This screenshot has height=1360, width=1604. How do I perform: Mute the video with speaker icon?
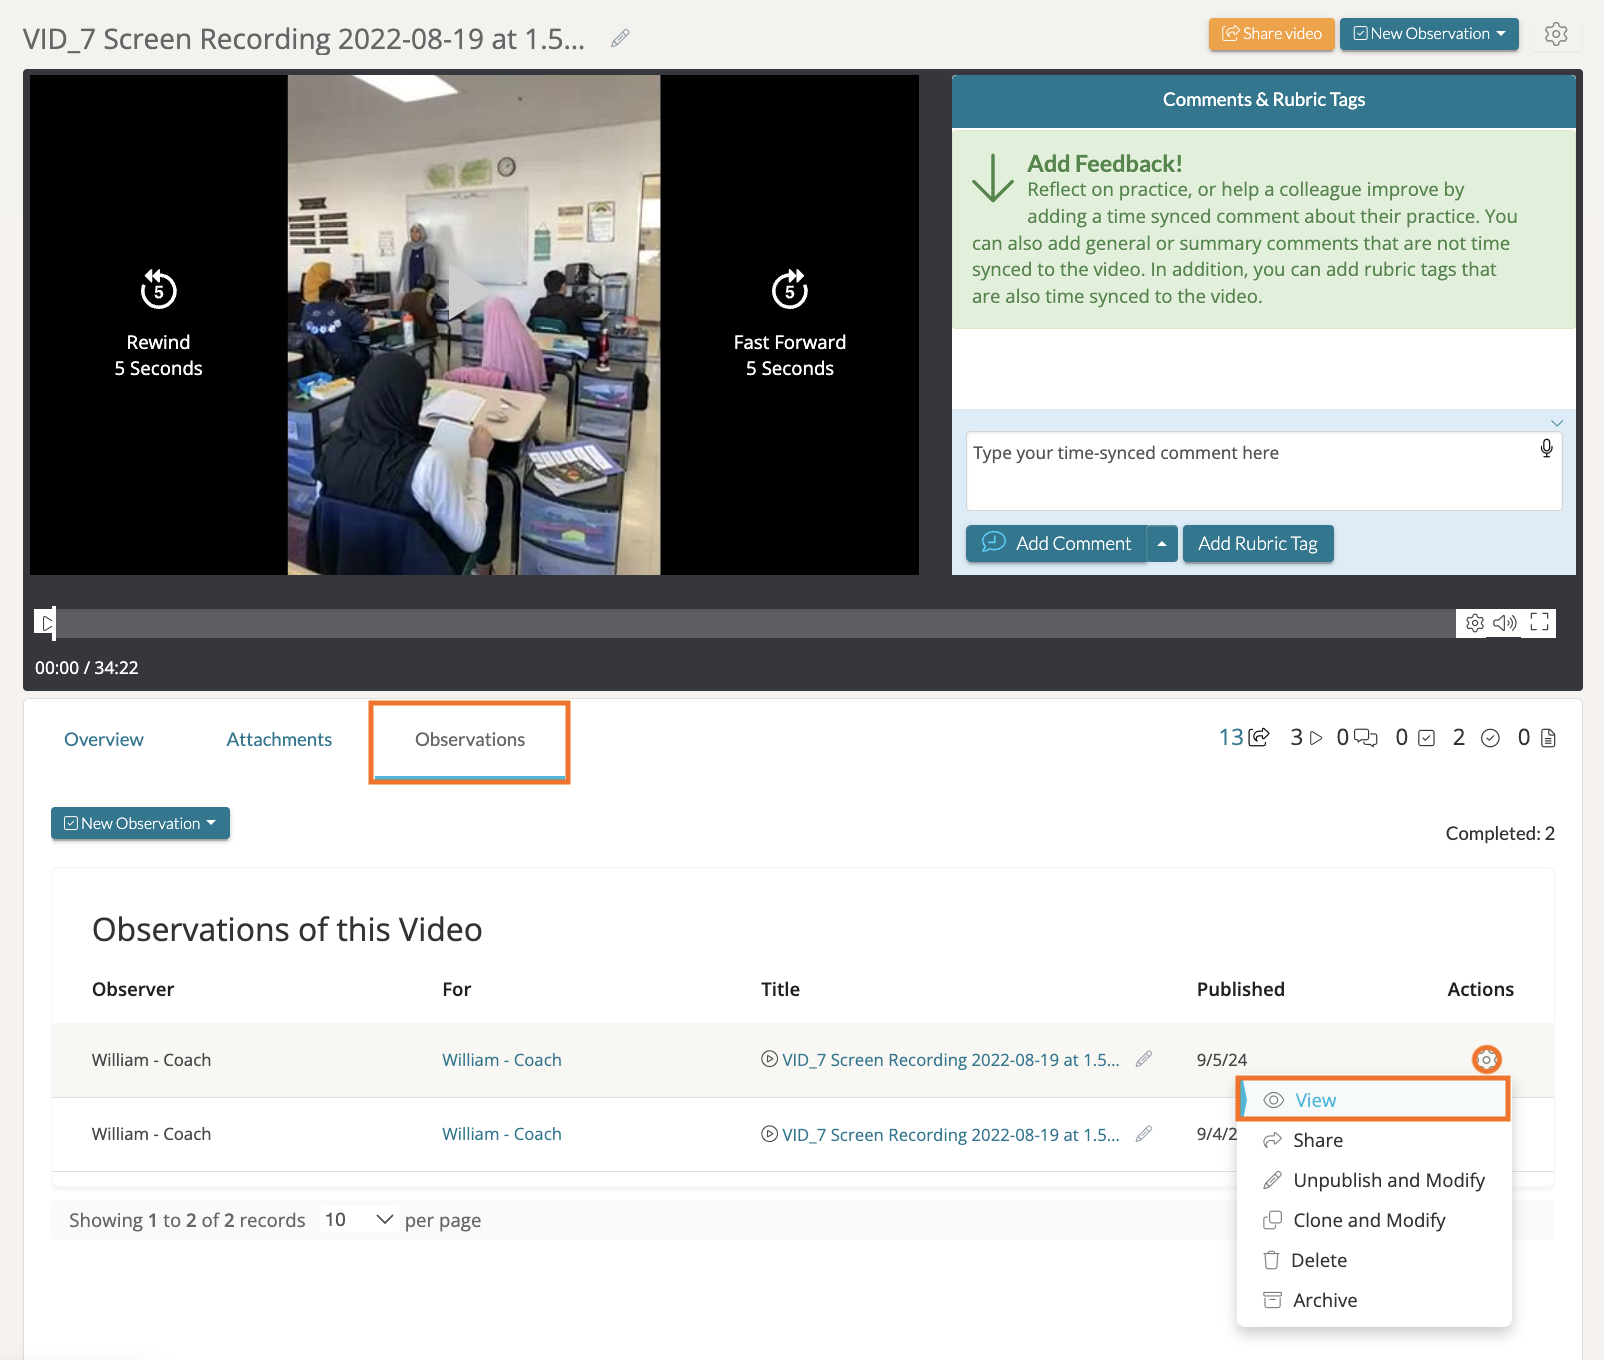click(x=1504, y=623)
